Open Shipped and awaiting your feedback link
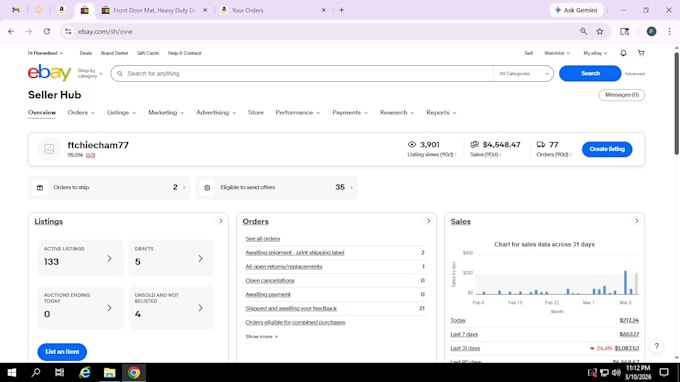This screenshot has height=382, width=680. click(291, 308)
